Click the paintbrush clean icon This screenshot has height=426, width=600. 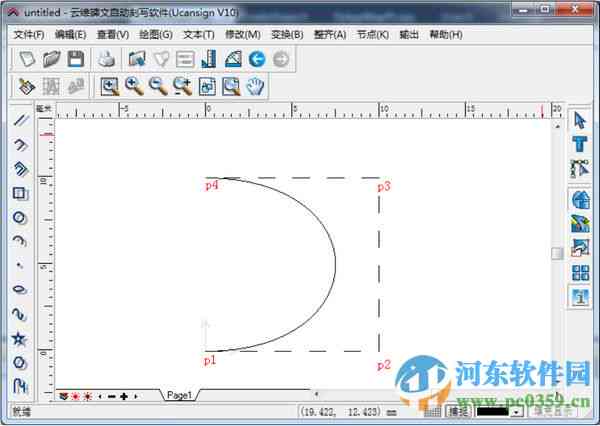pos(27,87)
